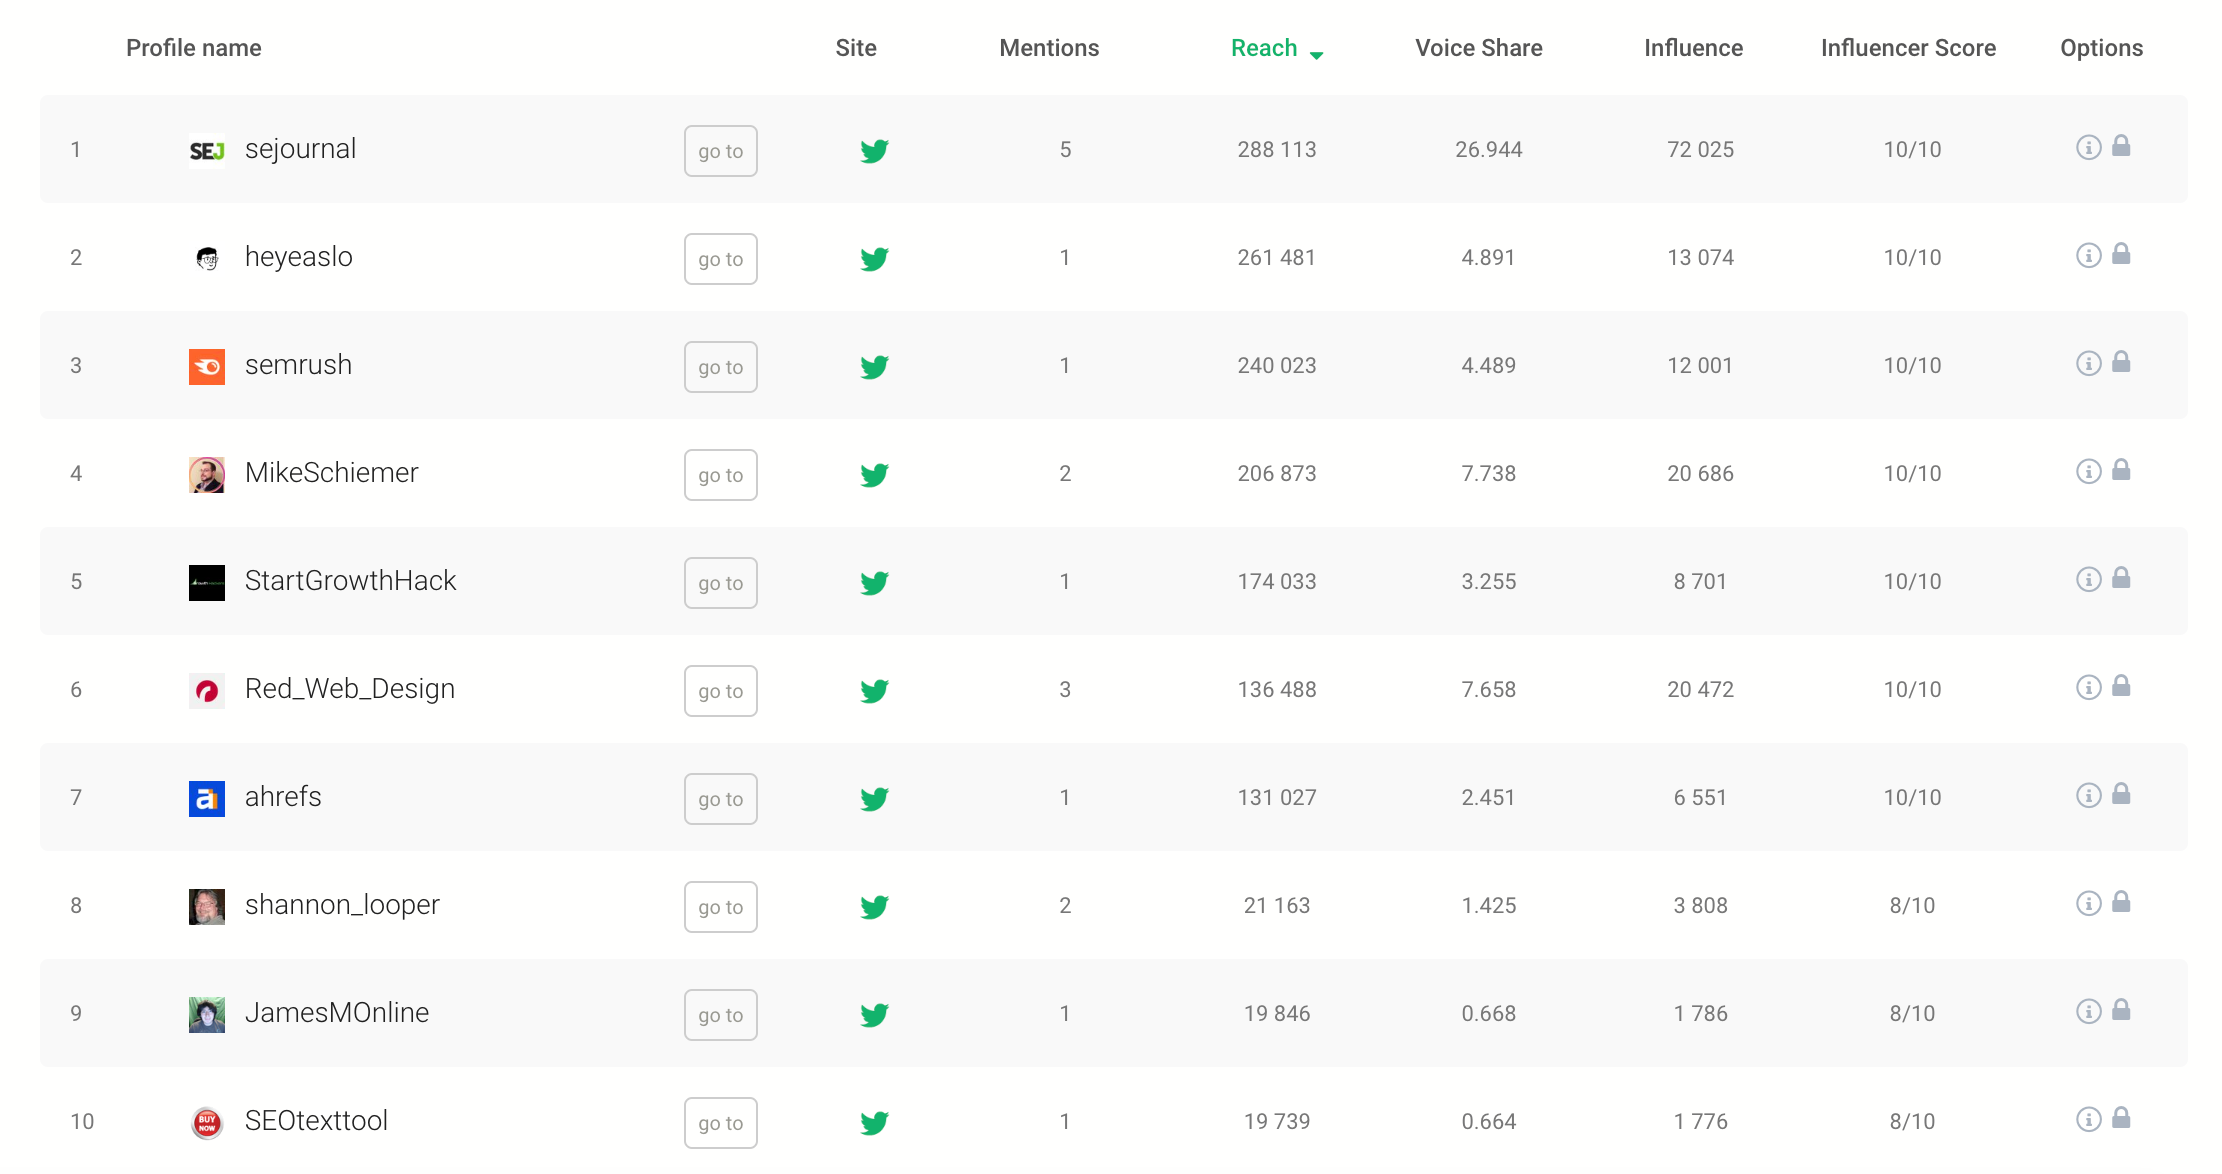Click the lock icon for heyeaslo
The image size is (2222, 1174).
(2121, 254)
